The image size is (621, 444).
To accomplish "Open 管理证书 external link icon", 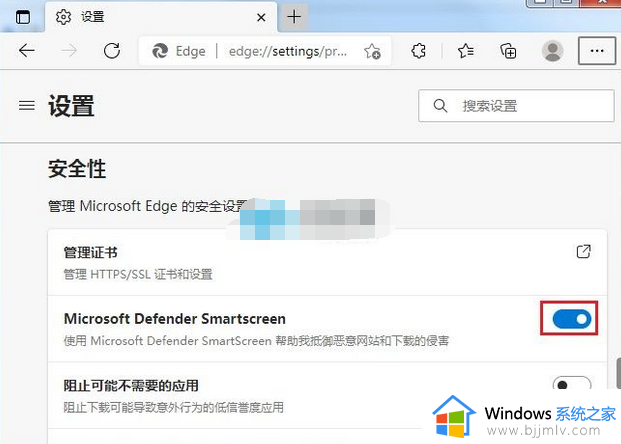I will [583, 252].
